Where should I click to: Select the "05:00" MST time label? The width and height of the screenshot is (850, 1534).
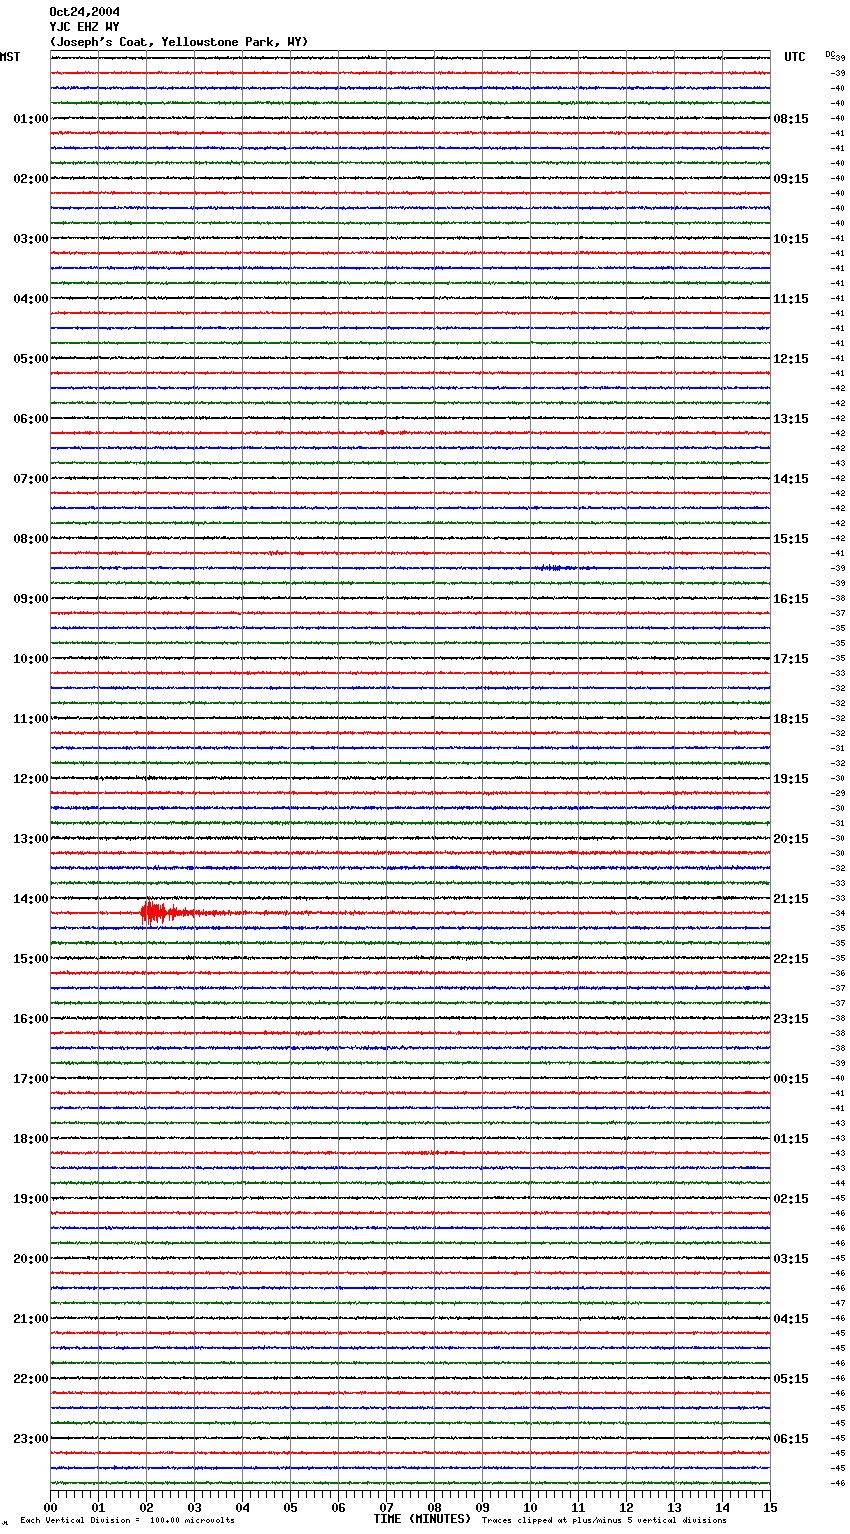[31, 359]
